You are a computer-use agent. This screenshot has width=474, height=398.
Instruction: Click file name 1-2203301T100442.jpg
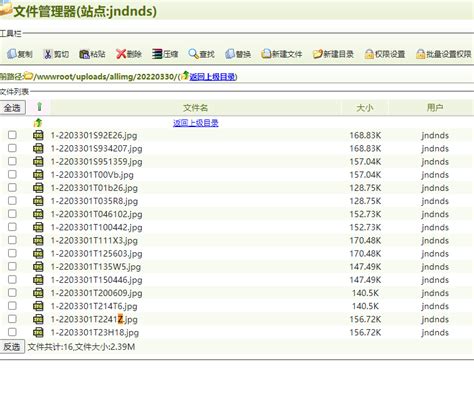coord(96,227)
